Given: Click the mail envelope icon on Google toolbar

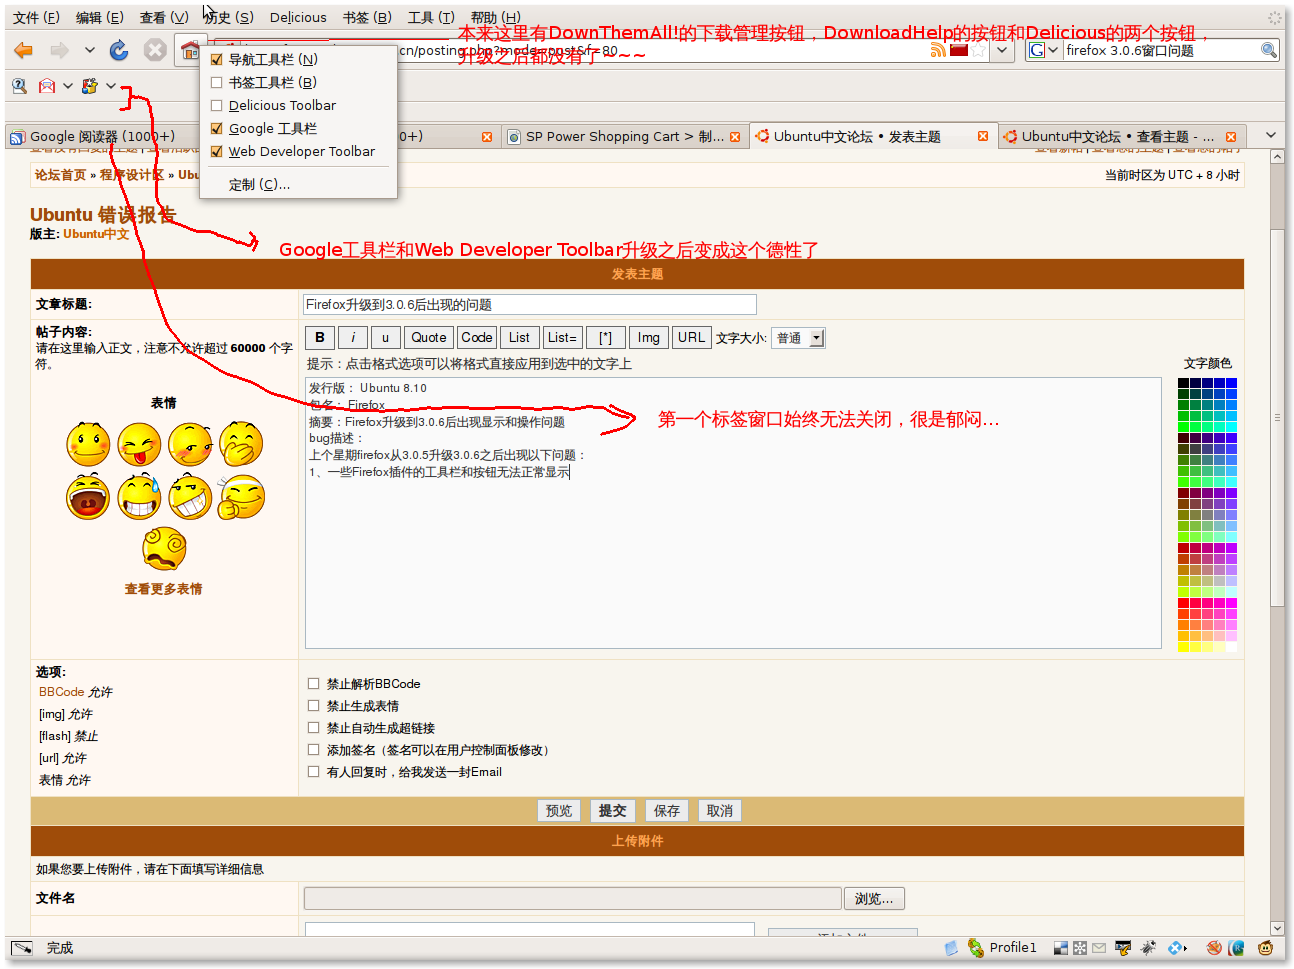Looking at the screenshot, I should [x=47, y=86].
